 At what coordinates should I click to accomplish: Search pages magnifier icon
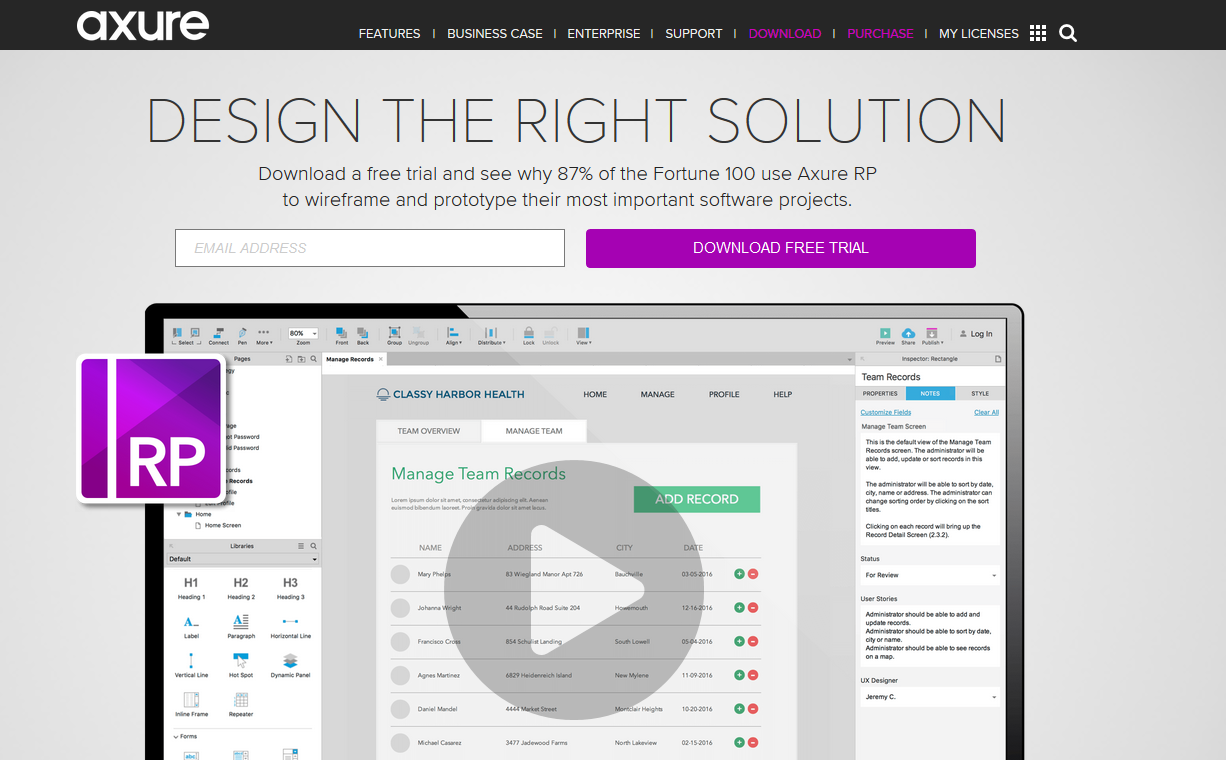tap(313, 359)
